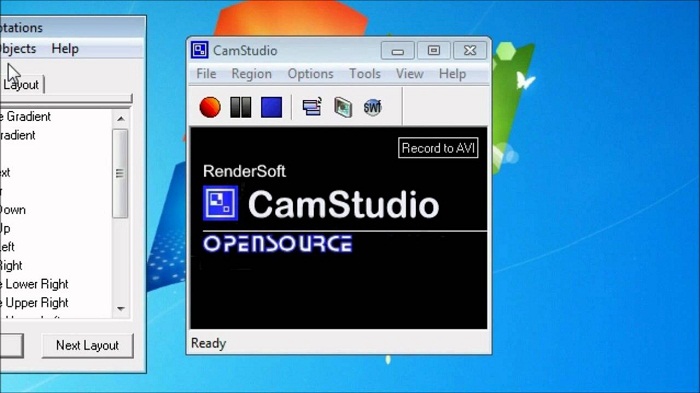700x393 pixels.
Task: Open the View menu in CamStudio
Action: [409, 74]
